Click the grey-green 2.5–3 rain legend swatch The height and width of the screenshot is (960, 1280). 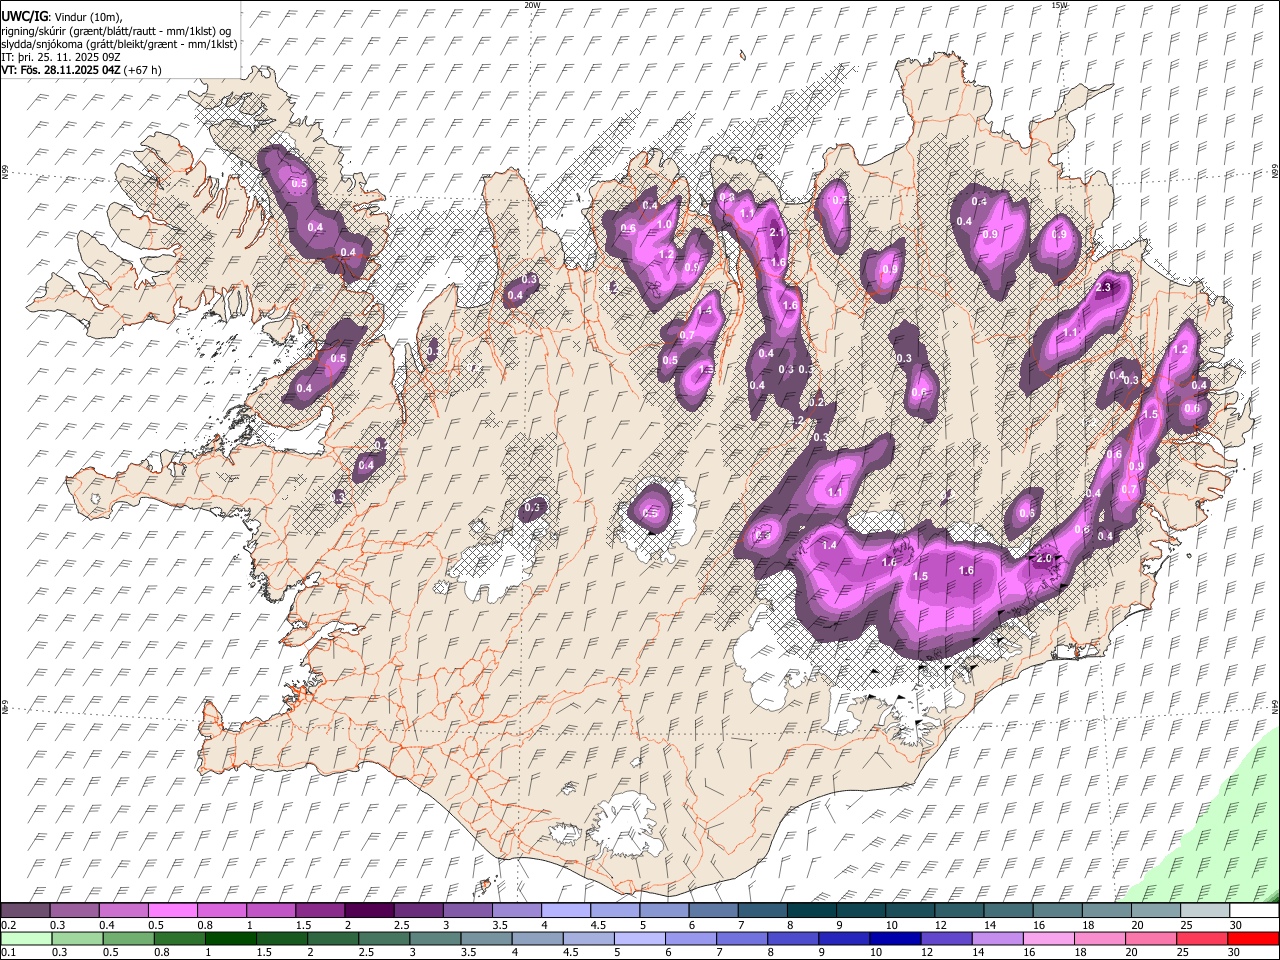coord(383,939)
